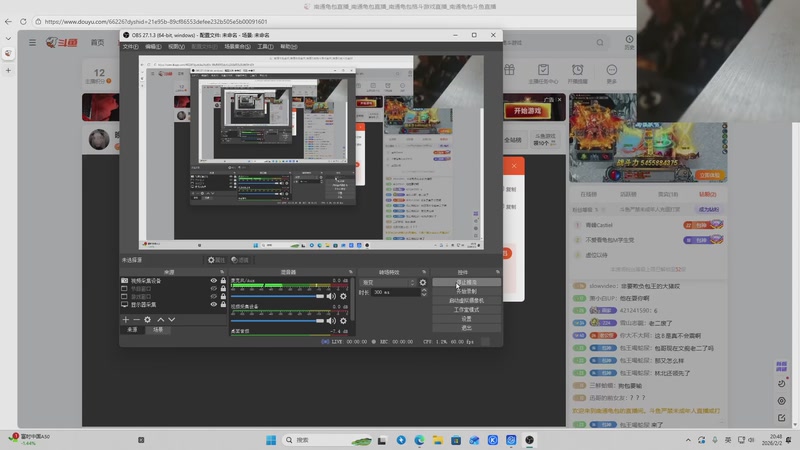800x450 pixels.
Task: Select the 在线榜 ranking tab
Action: click(x=588, y=194)
